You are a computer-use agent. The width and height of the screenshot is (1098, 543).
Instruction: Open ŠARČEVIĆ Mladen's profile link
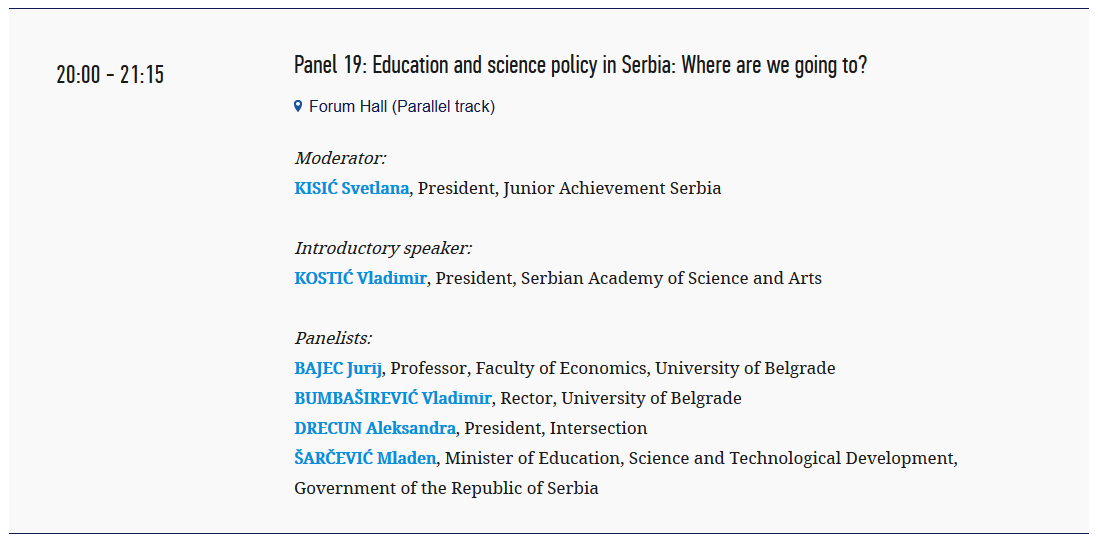tap(366, 459)
